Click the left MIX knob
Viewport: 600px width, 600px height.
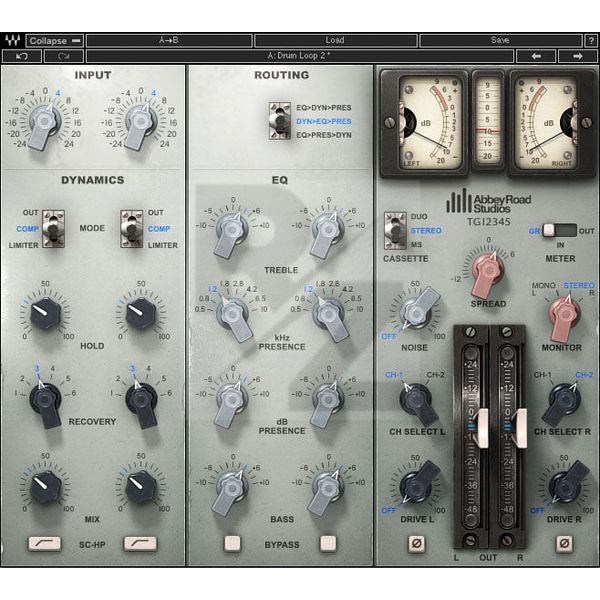(45, 486)
